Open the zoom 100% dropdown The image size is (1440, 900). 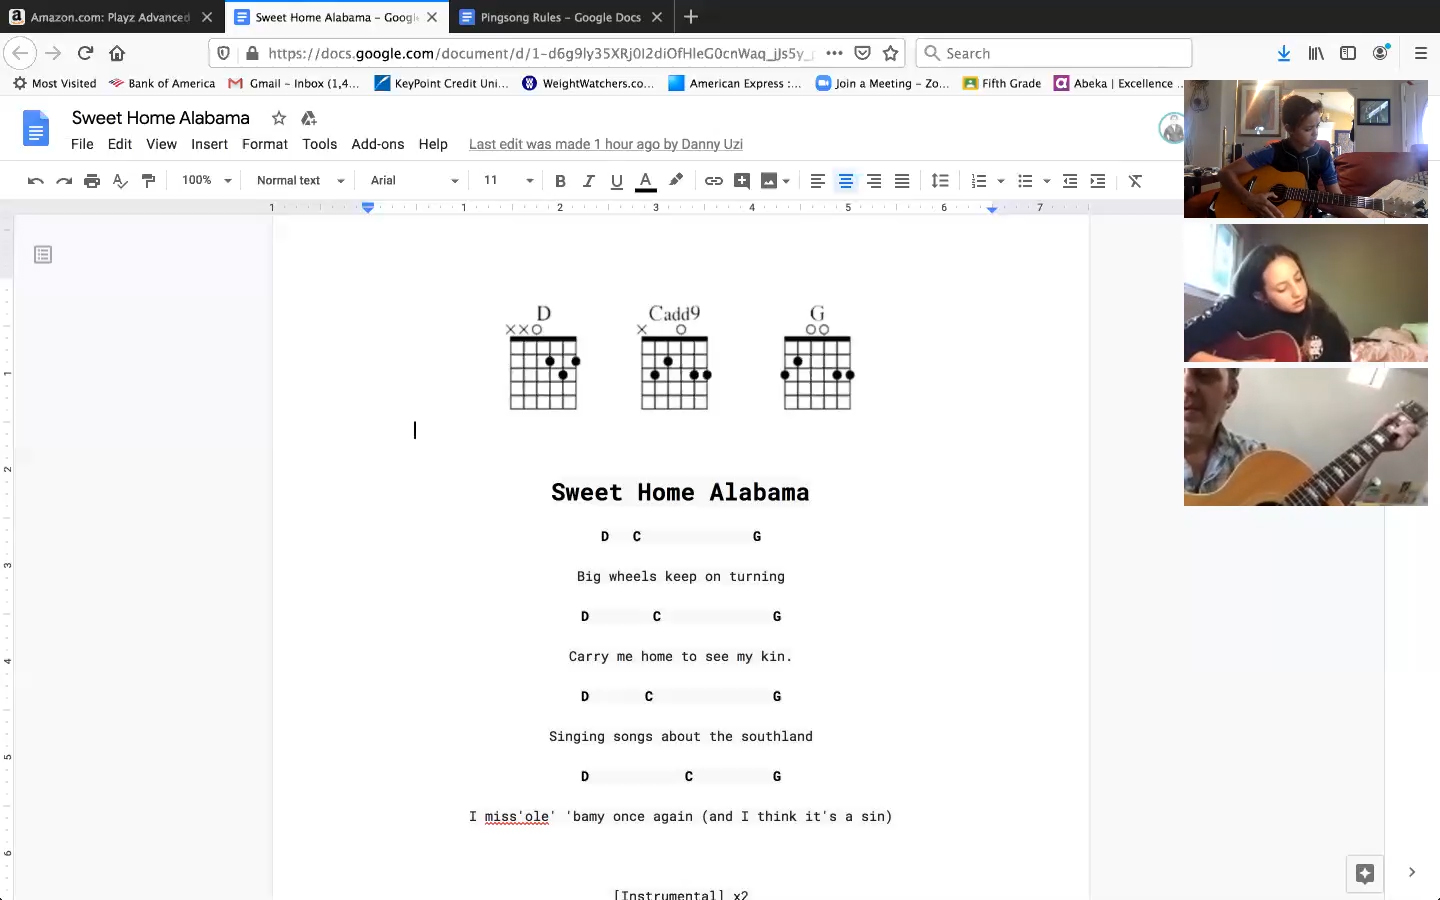click(x=206, y=181)
